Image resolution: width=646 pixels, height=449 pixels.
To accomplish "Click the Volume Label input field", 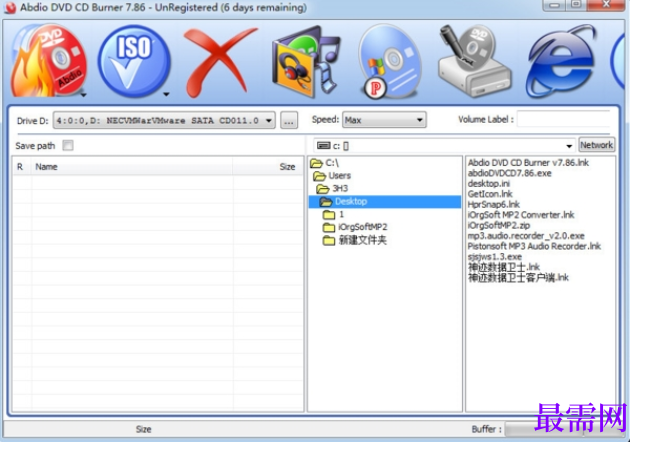I will click(564, 119).
